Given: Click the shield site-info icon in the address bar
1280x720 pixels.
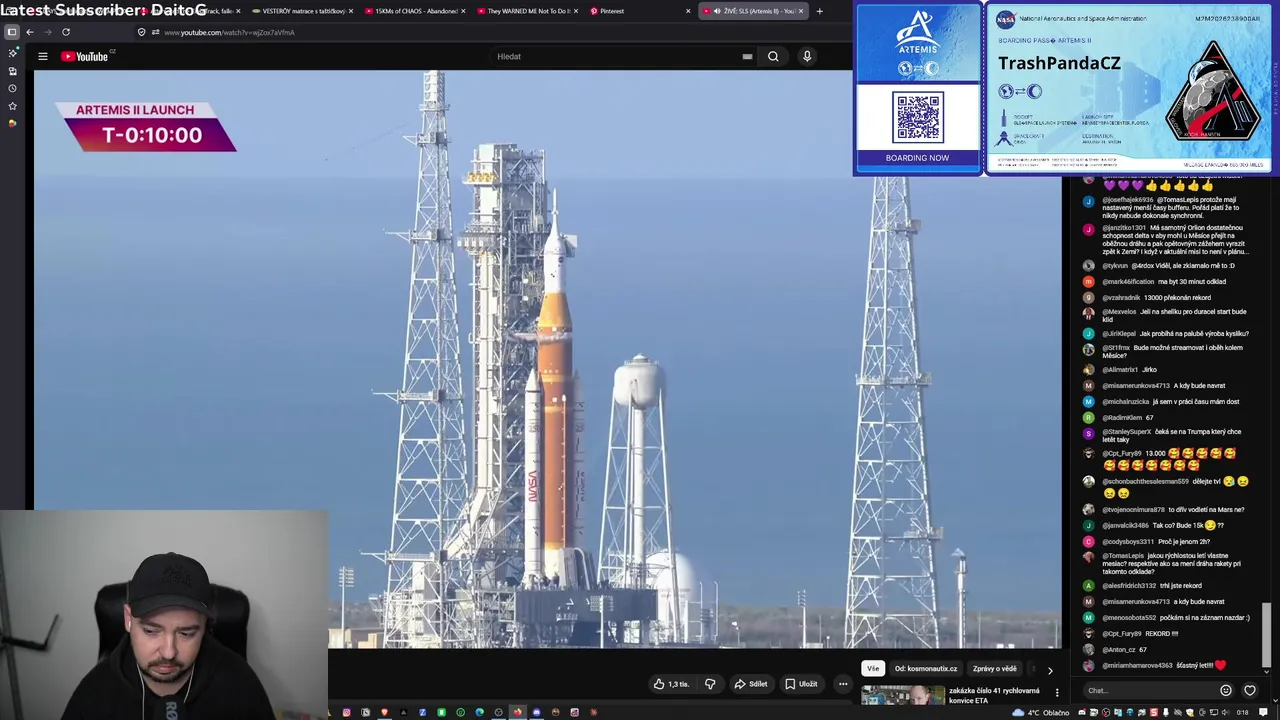Looking at the screenshot, I should [x=142, y=32].
